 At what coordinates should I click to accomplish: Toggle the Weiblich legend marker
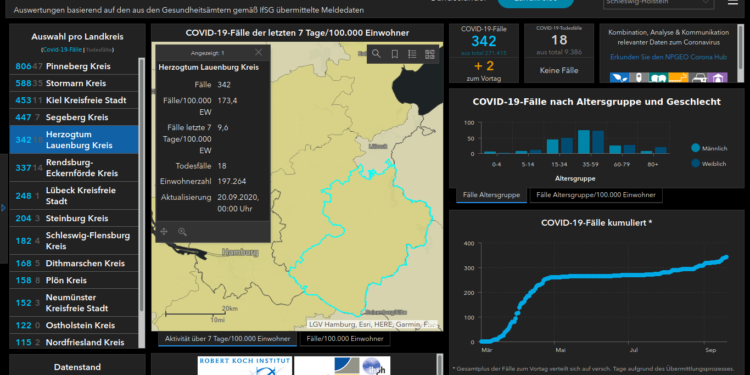tap(695, 163)
